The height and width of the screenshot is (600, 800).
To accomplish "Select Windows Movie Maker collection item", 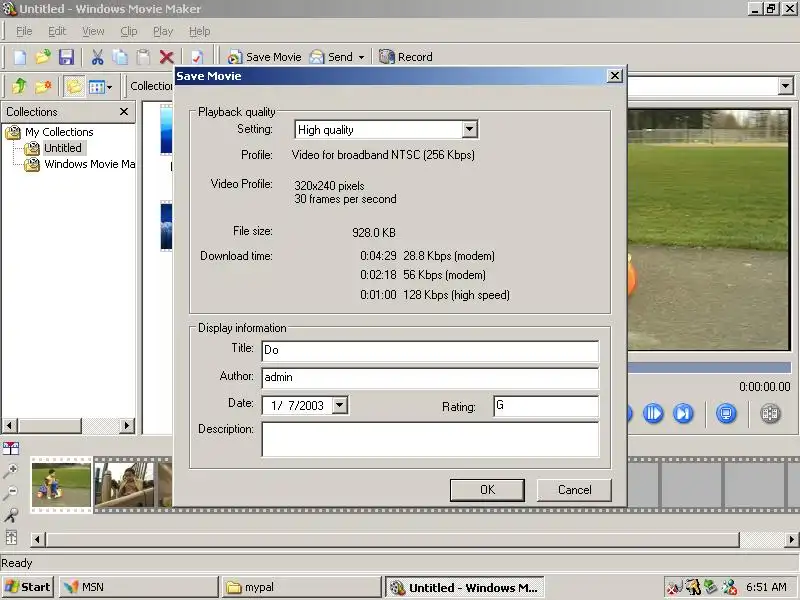I will click(89, 164).
